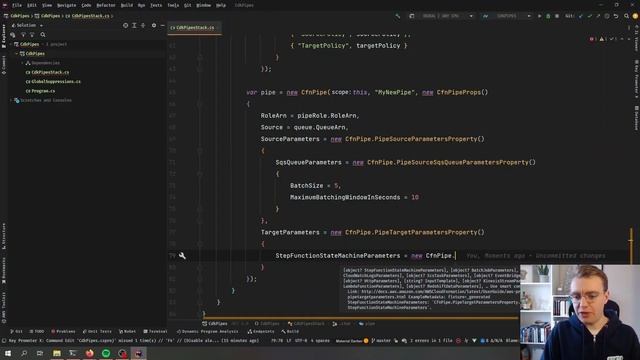Click the Git commit checkmark icon
Screen dimensions: 640x360
tap(589, 16)
